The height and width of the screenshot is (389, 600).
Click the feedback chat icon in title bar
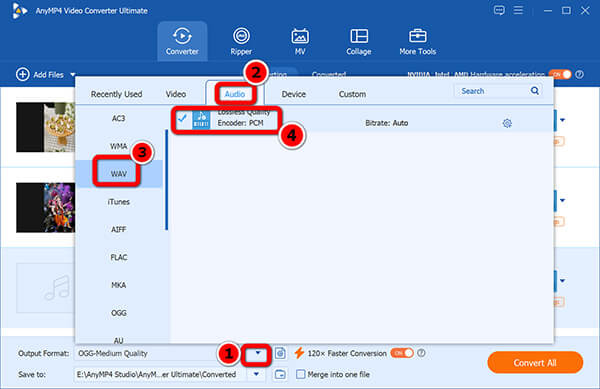point(499,10)
